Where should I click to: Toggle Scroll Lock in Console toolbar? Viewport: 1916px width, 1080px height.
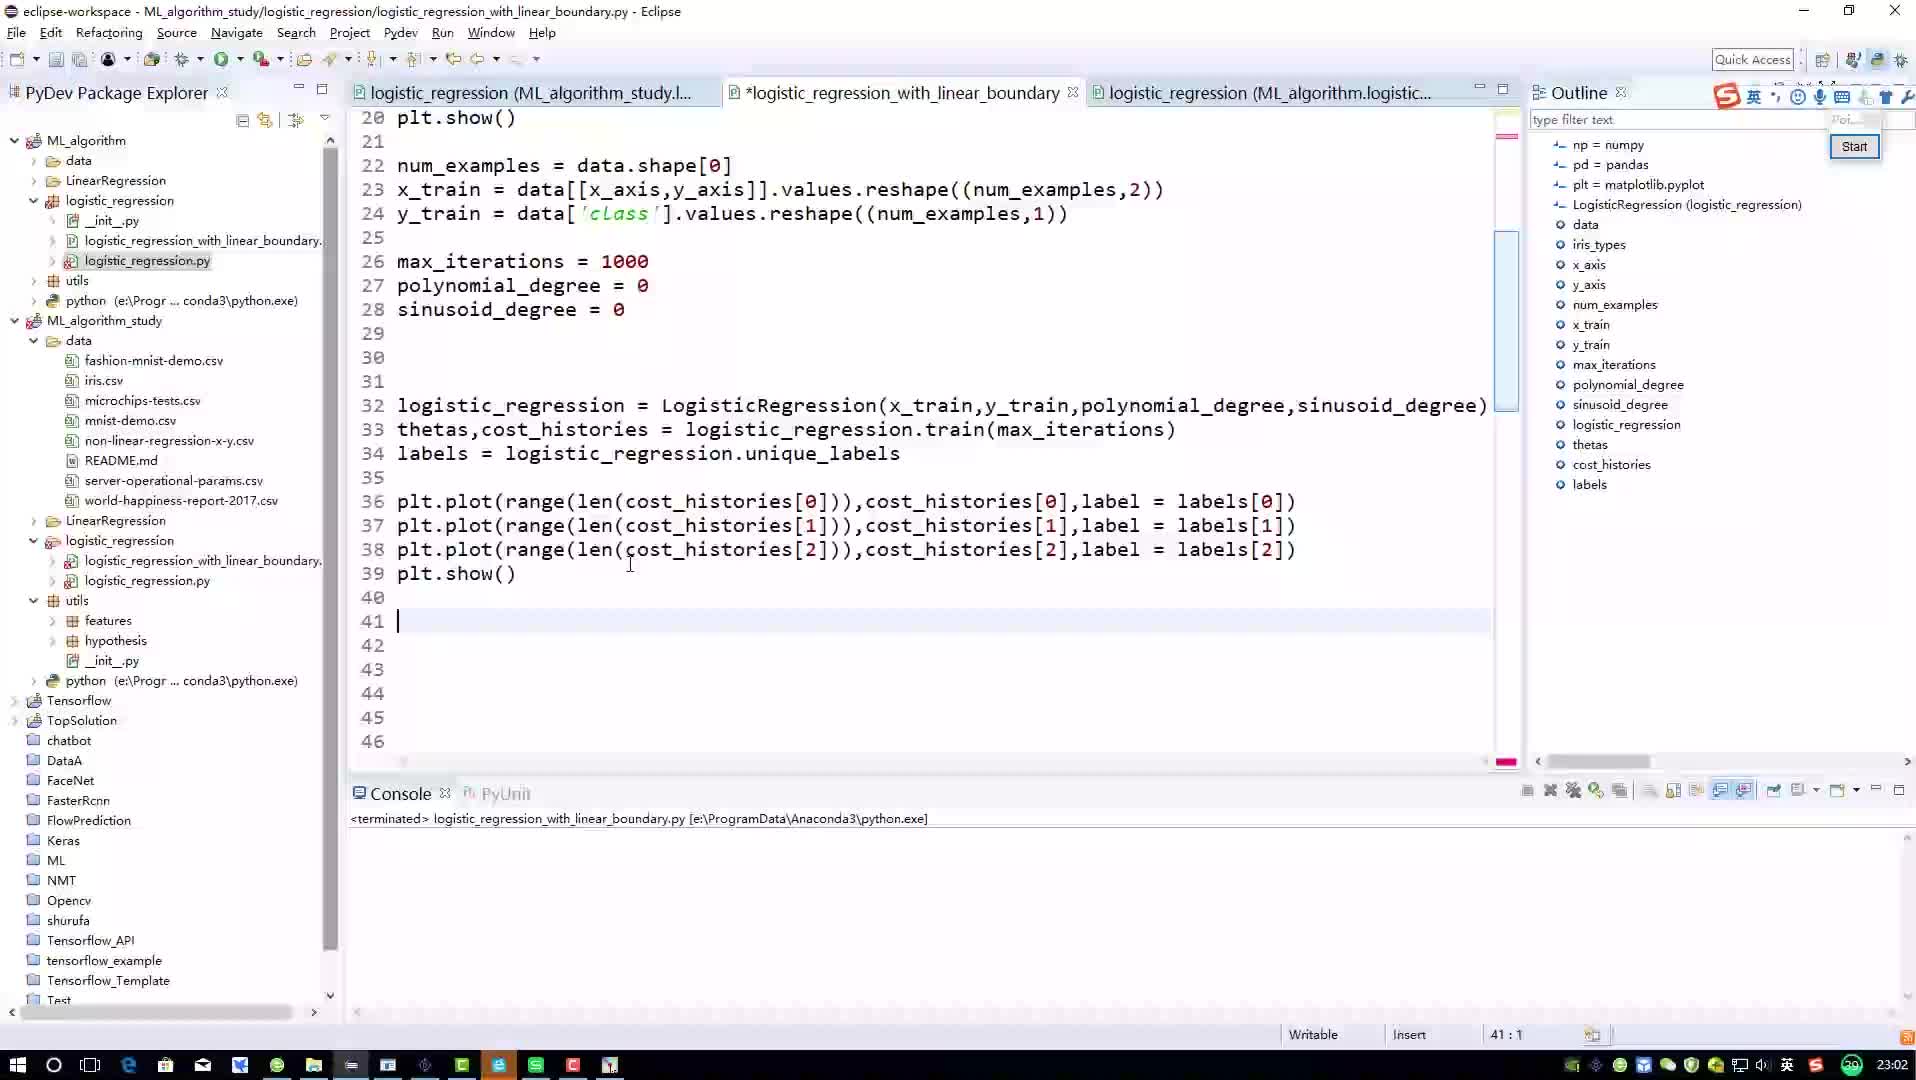pos(1673,790)
